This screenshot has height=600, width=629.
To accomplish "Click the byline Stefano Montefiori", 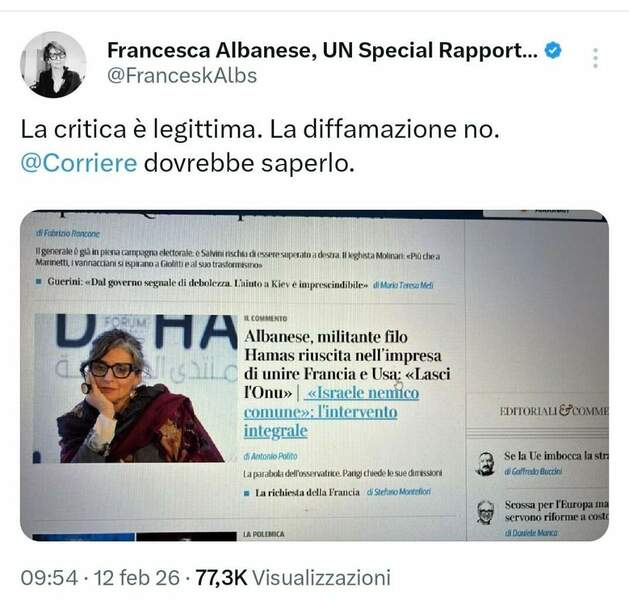I will coord(399,492).
